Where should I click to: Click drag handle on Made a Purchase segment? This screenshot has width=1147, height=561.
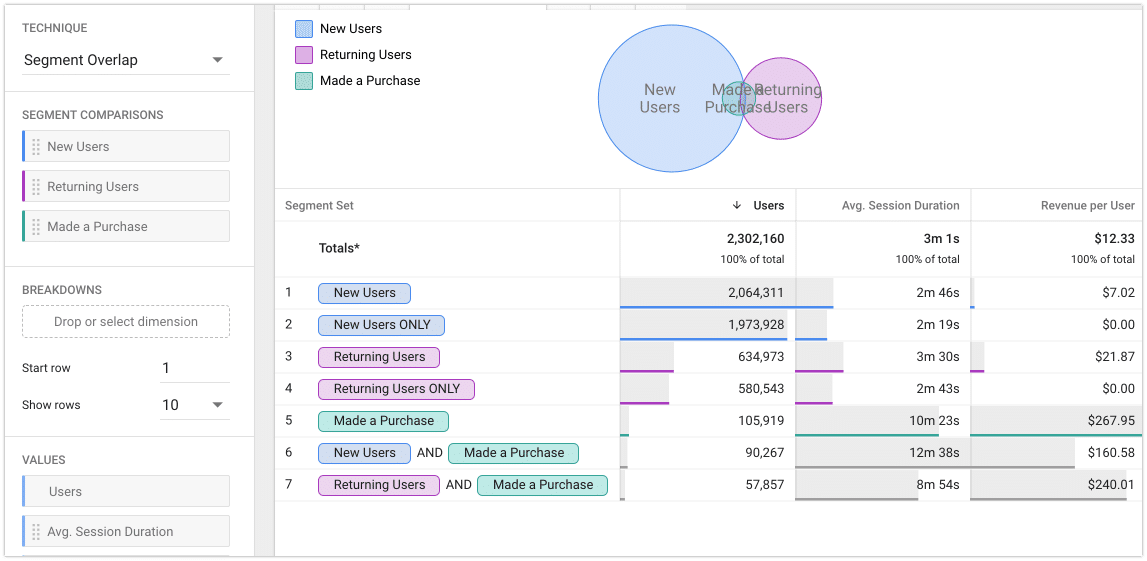pyautogui.click(x=37, y=227)
